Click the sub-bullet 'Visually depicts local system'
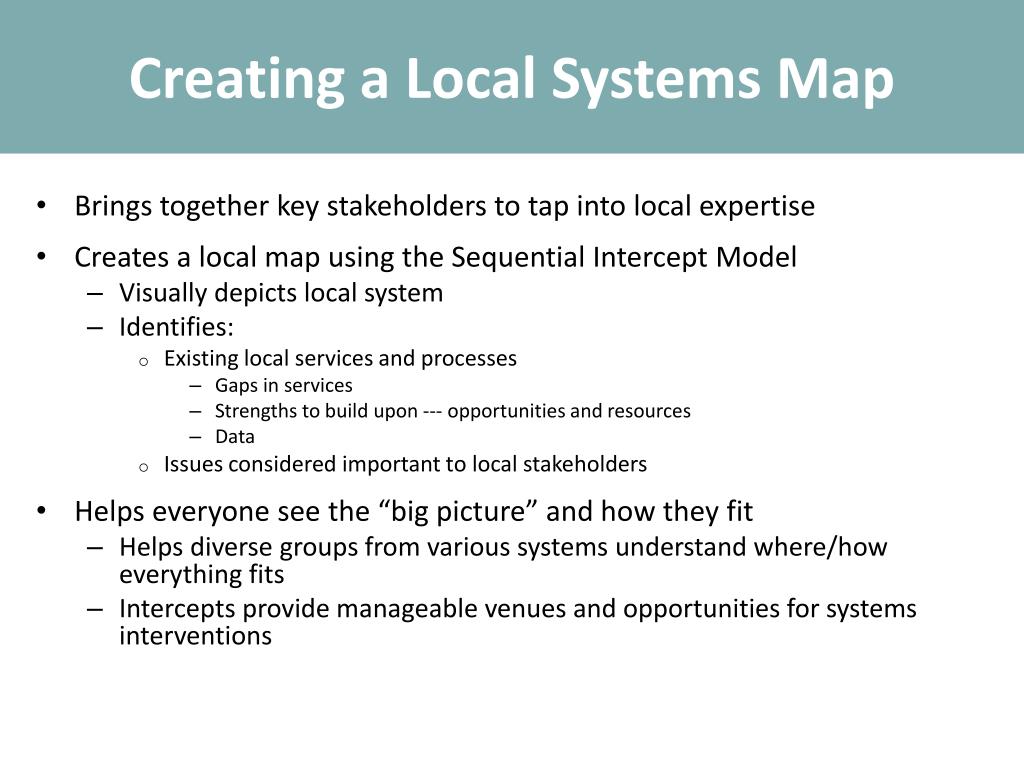This screenshot has width=1024, height=768. coord(281,293)
